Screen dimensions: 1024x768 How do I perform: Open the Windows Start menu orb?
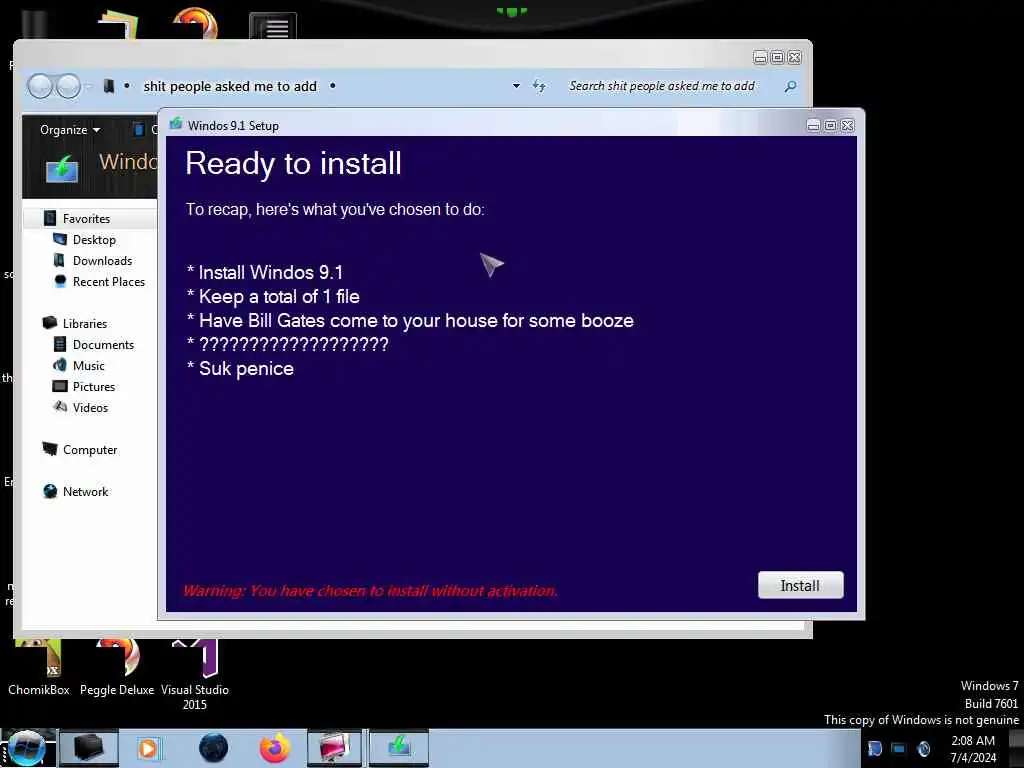tap(25, 748)
